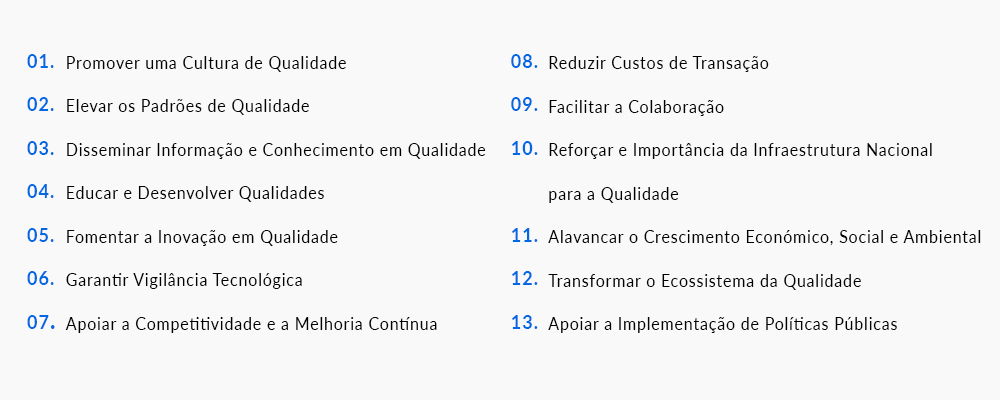Select "Fomentar a Inovação em Qualidade"
The width and height of the screenshot is (1000, 400).
202,237
